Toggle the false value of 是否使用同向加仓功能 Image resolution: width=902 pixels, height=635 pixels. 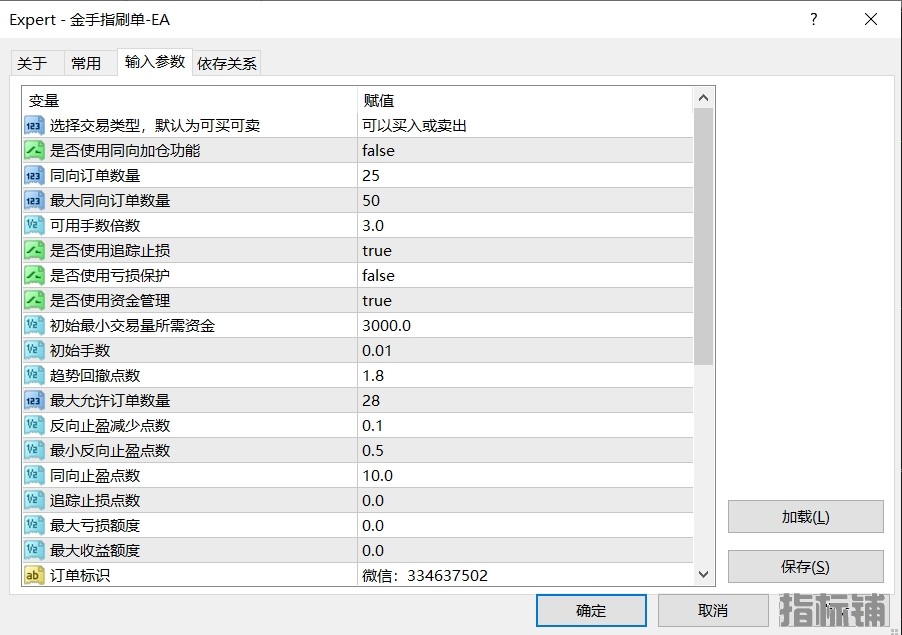coord(379,150)
